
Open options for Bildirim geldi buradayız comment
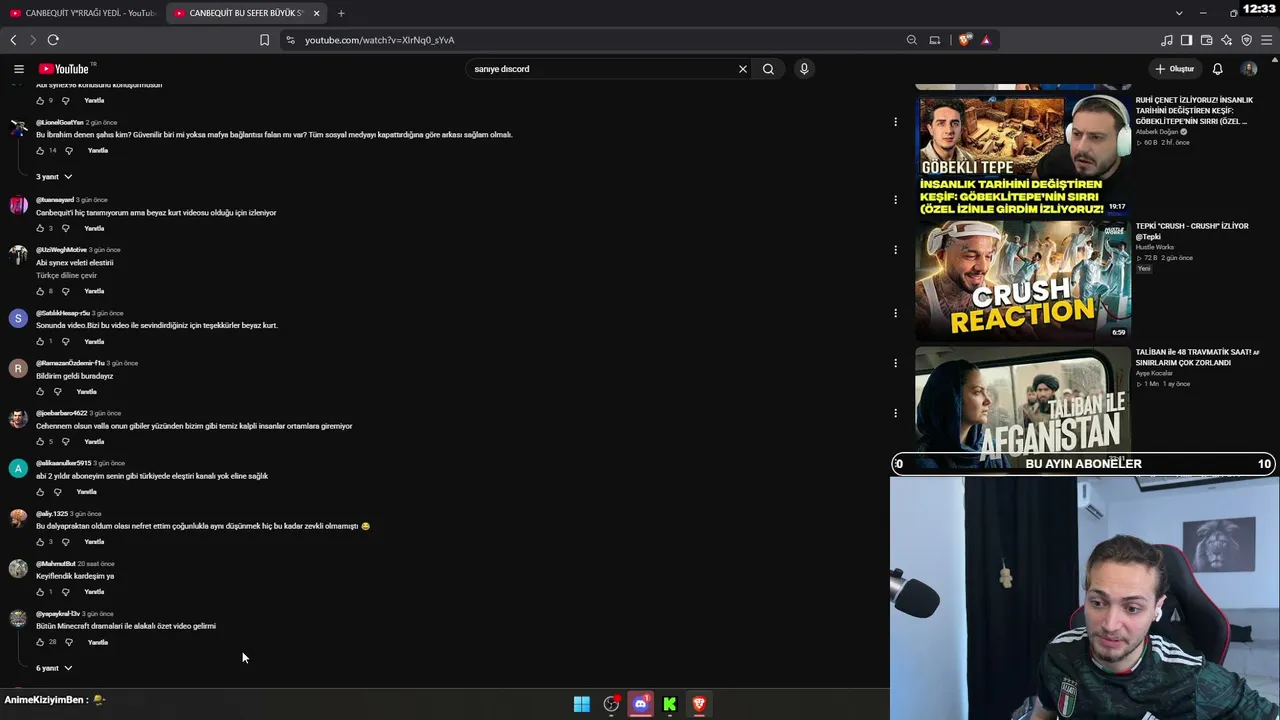[x=895, y=363]
